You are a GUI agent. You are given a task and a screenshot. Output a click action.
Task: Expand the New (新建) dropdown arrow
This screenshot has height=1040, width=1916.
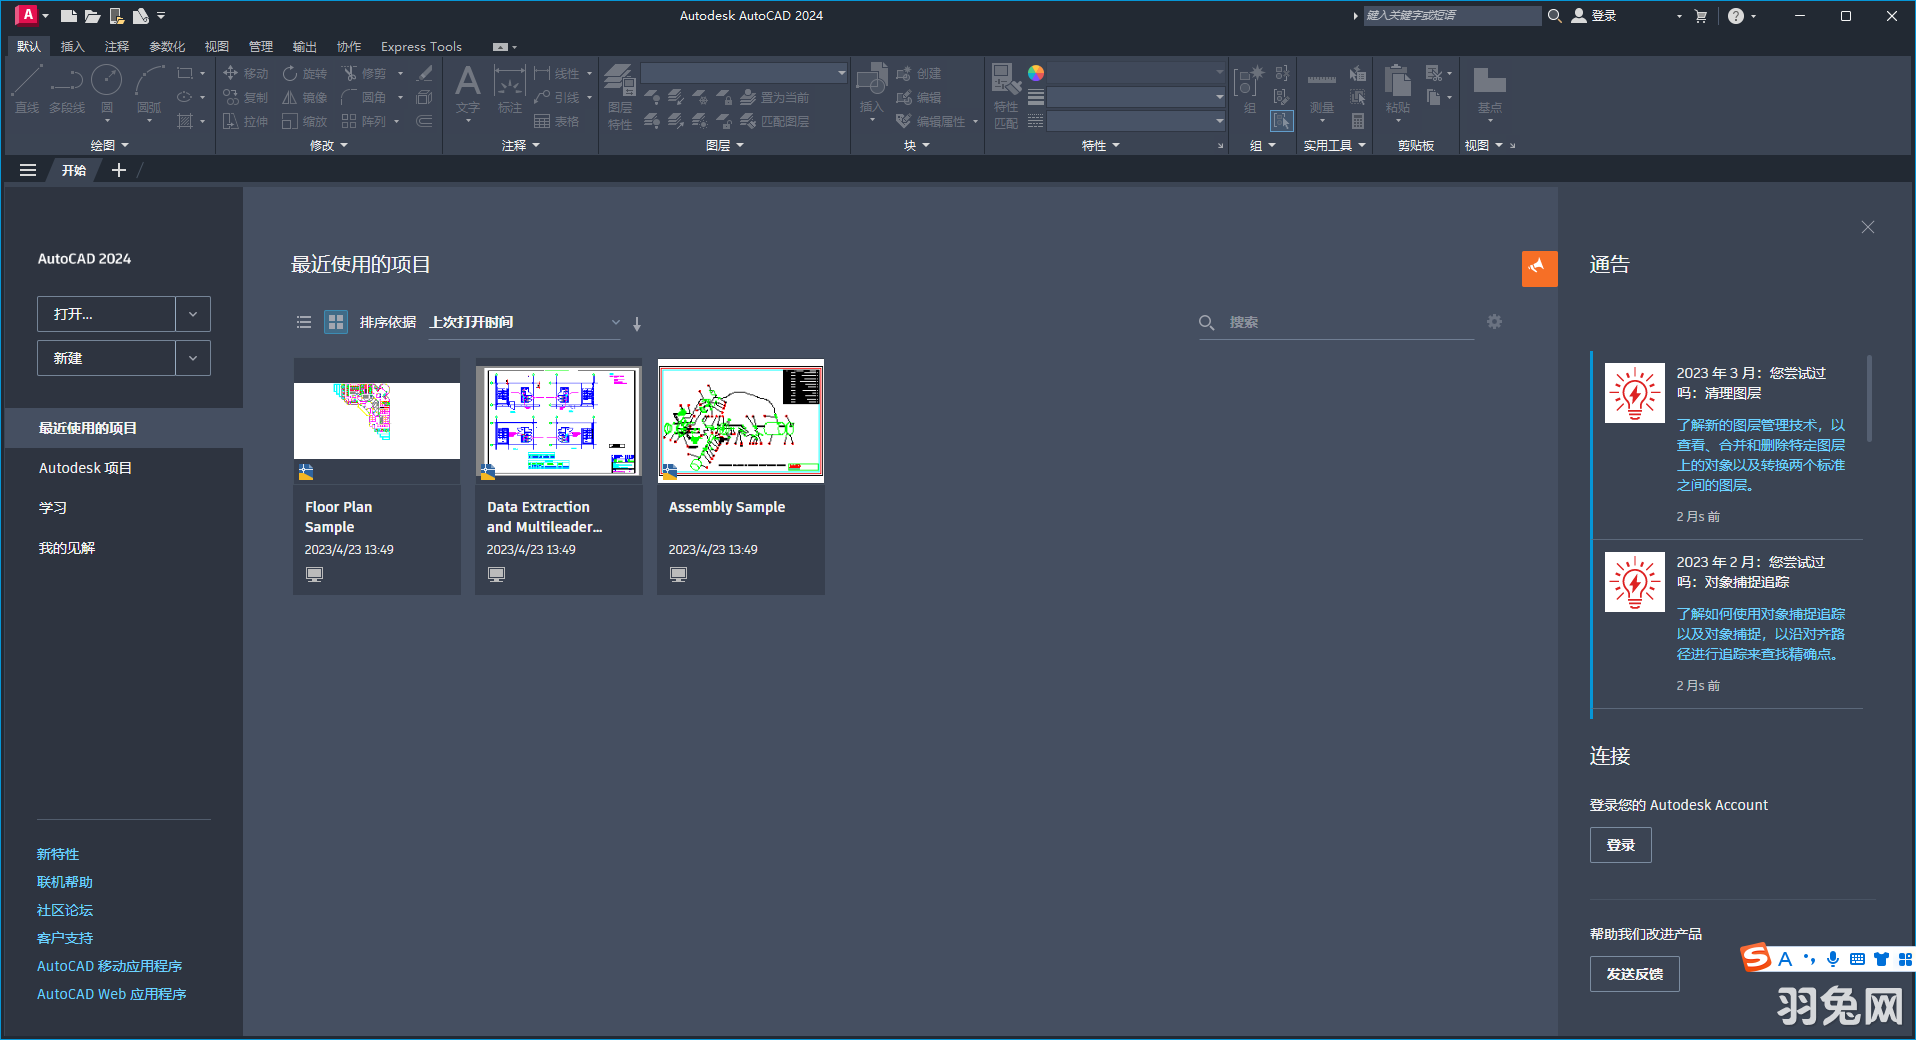point(193,358)
